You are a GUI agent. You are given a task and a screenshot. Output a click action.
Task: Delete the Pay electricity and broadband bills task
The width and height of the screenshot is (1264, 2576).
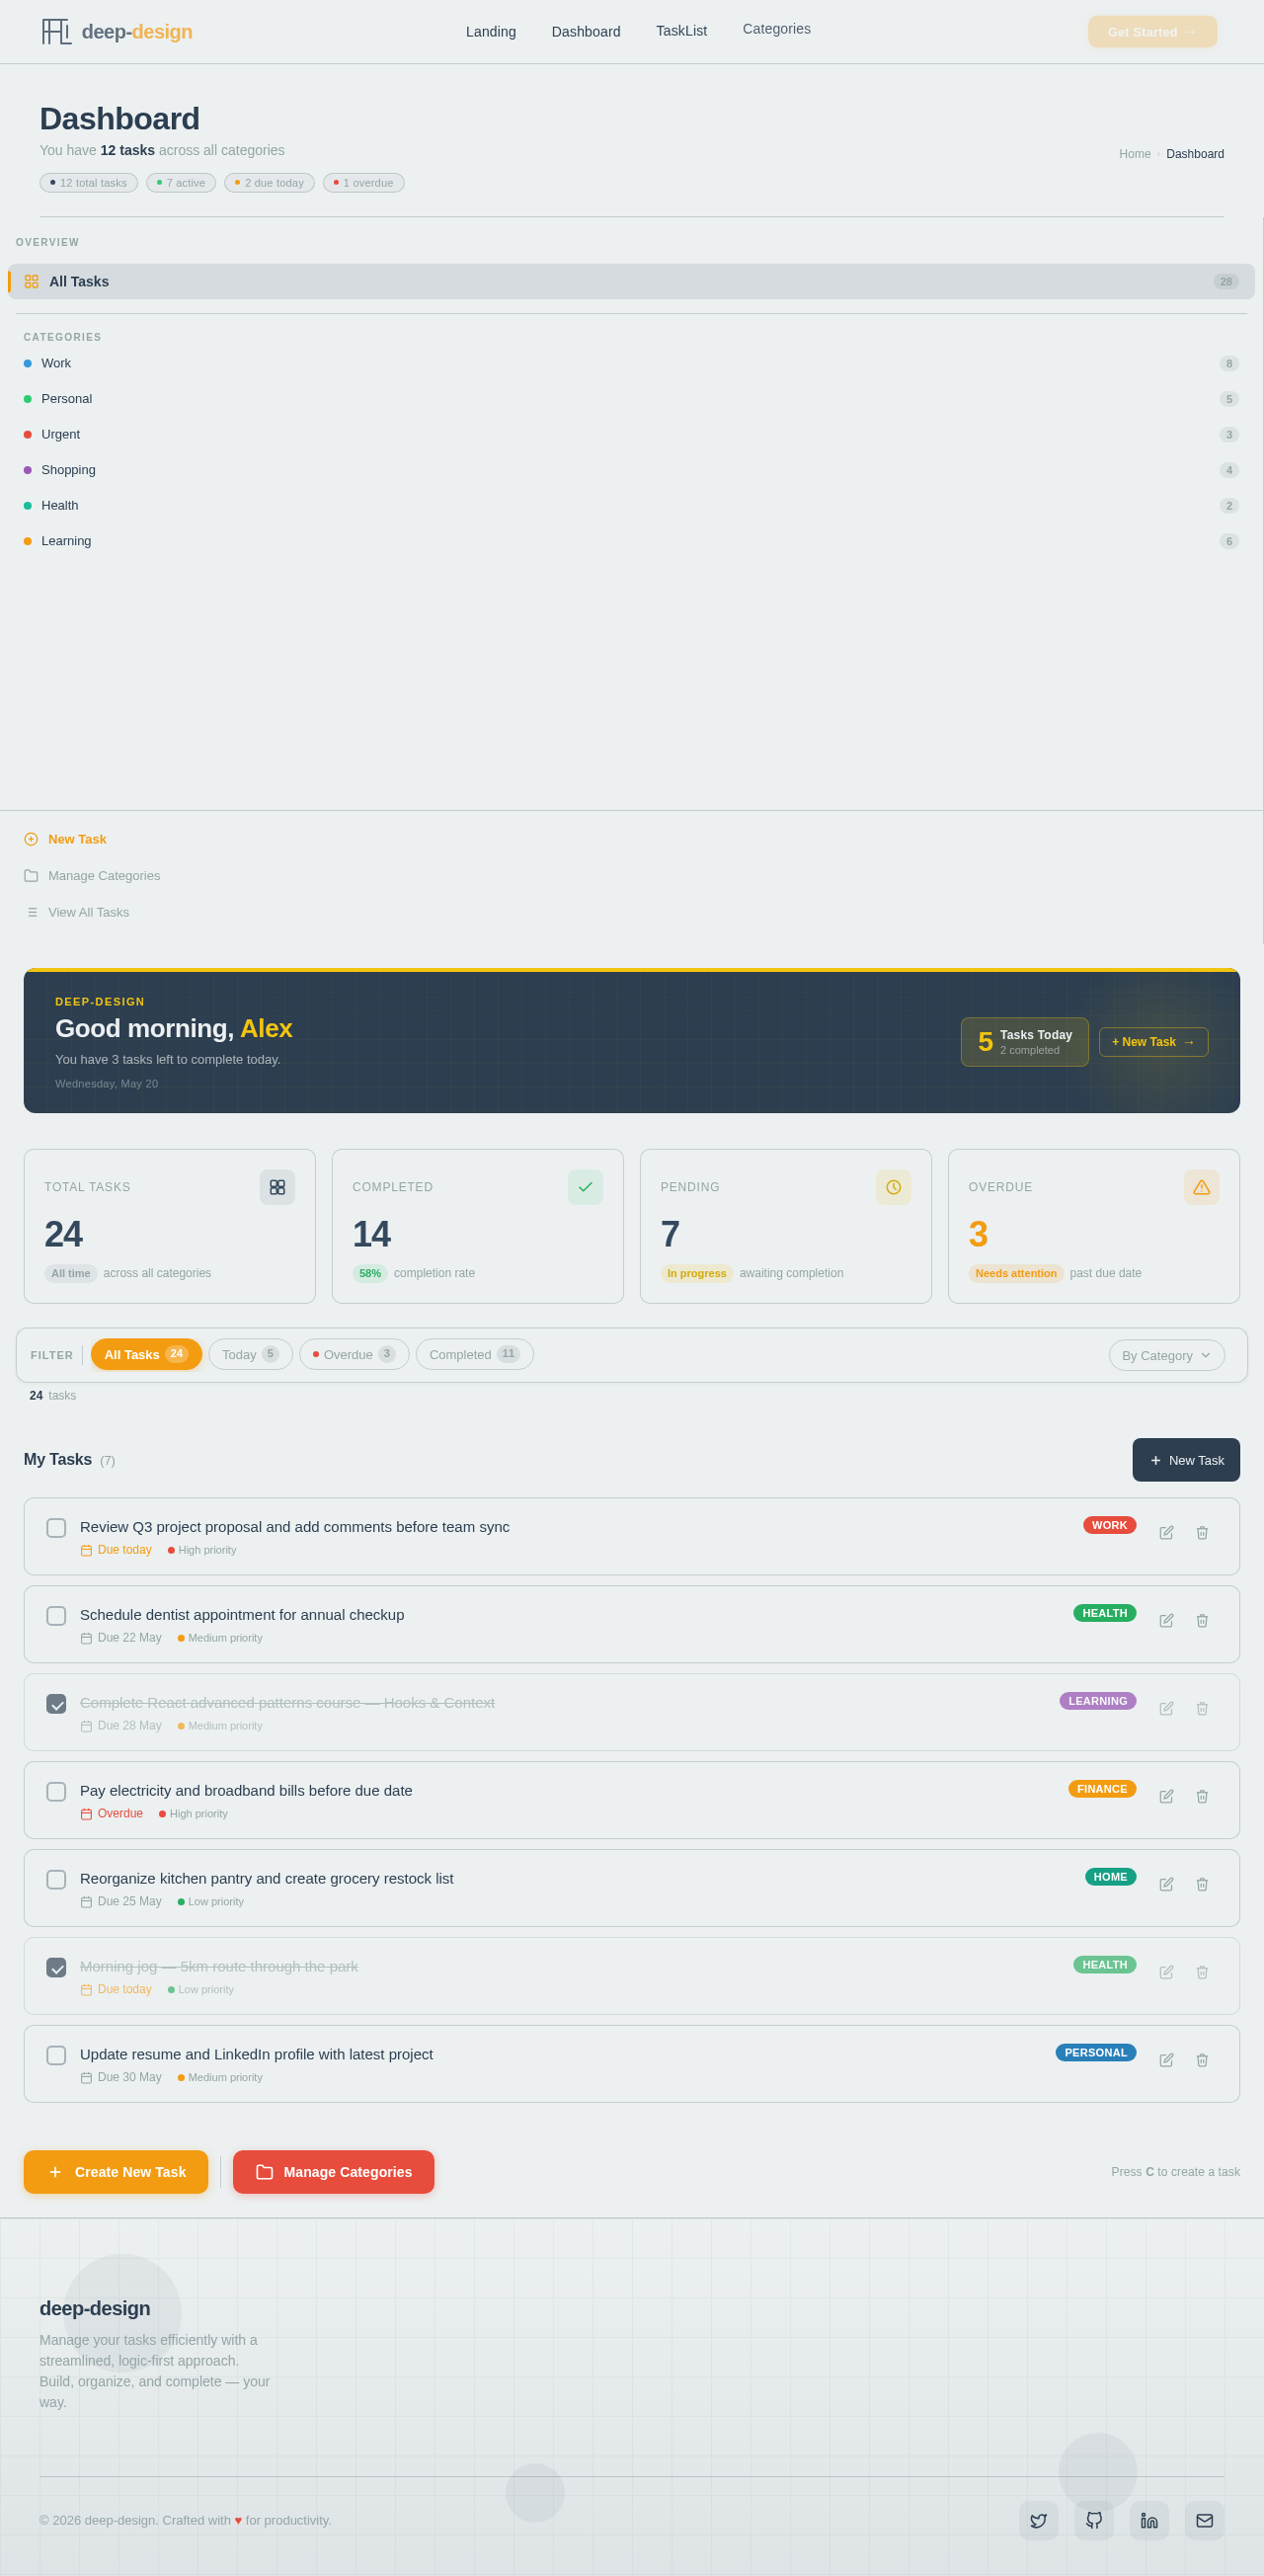1202,1796
